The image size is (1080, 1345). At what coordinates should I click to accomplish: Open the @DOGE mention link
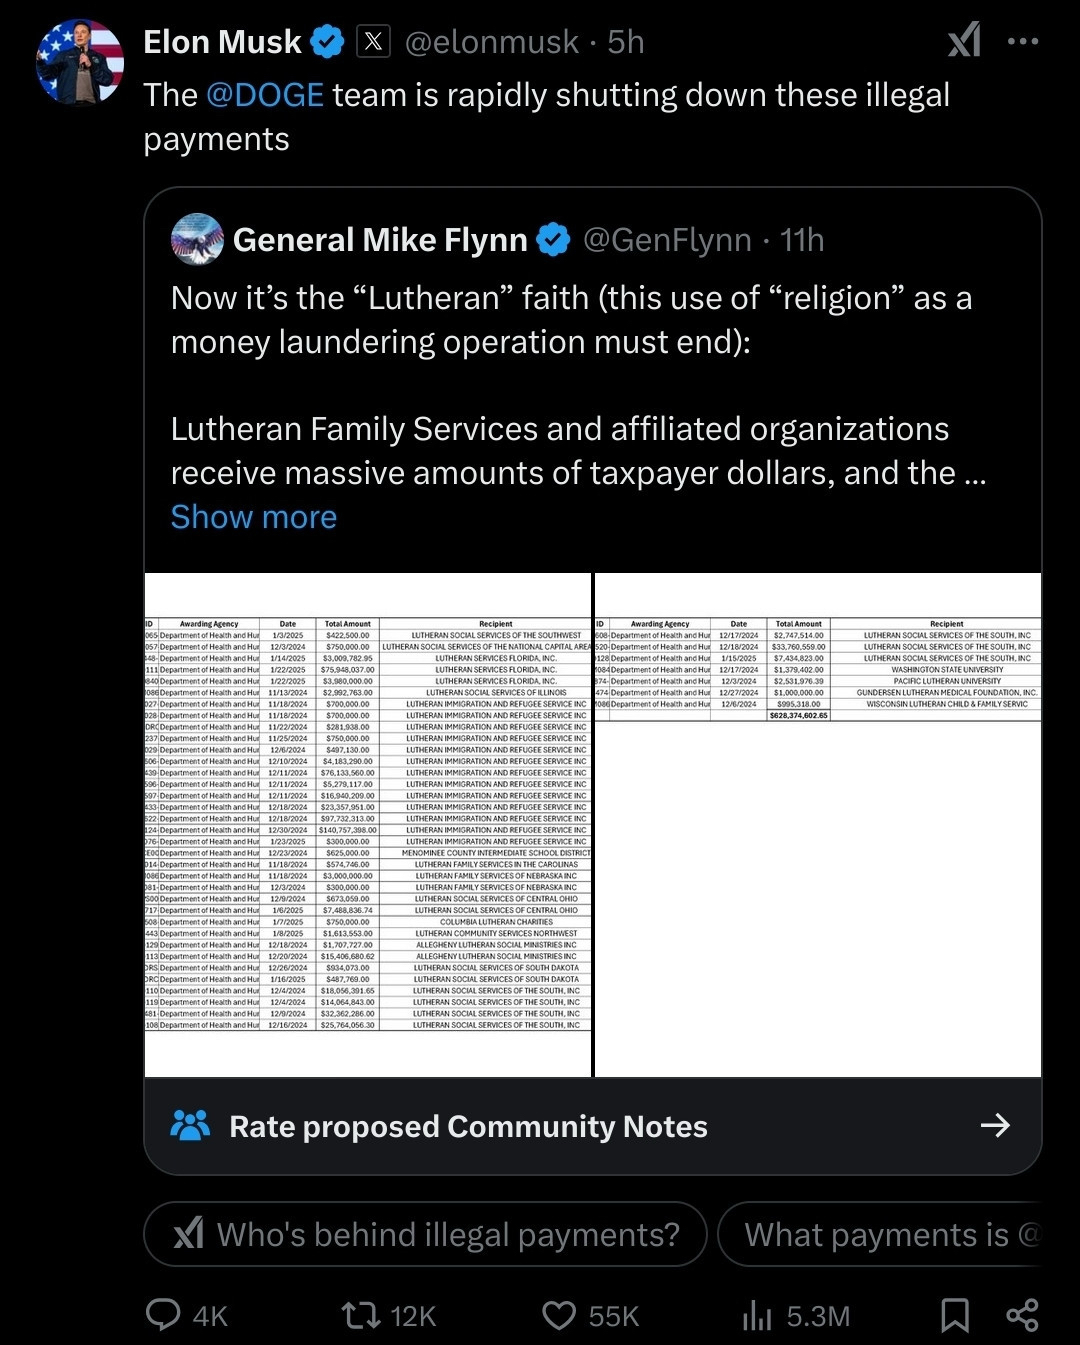tap(265, 95)
